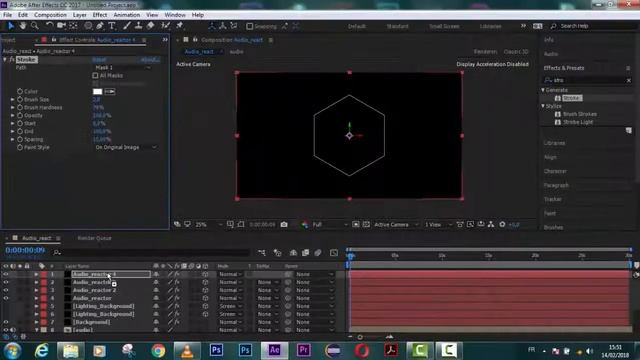Click the Reset link for Stroke

point(99,60)
